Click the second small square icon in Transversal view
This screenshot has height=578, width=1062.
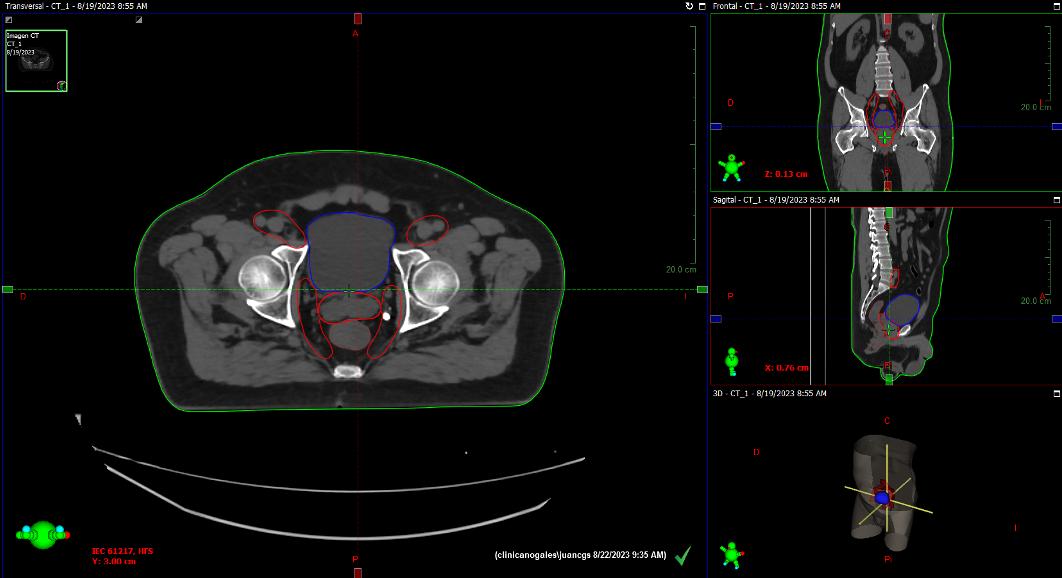point(139,20)
